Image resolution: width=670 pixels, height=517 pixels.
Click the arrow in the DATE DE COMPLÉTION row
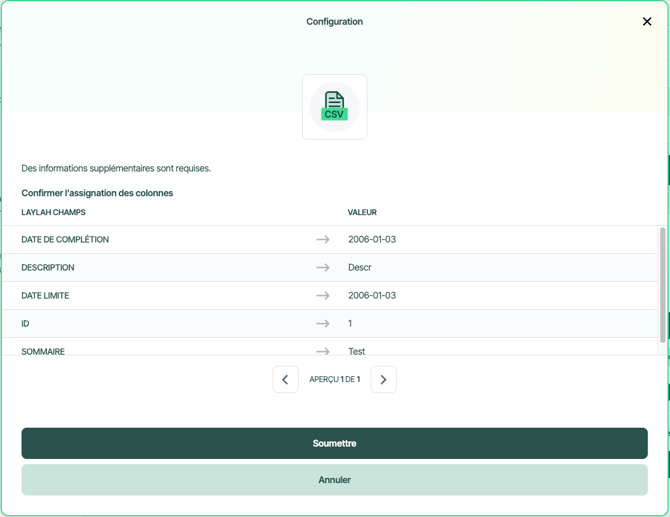[323, 239]
